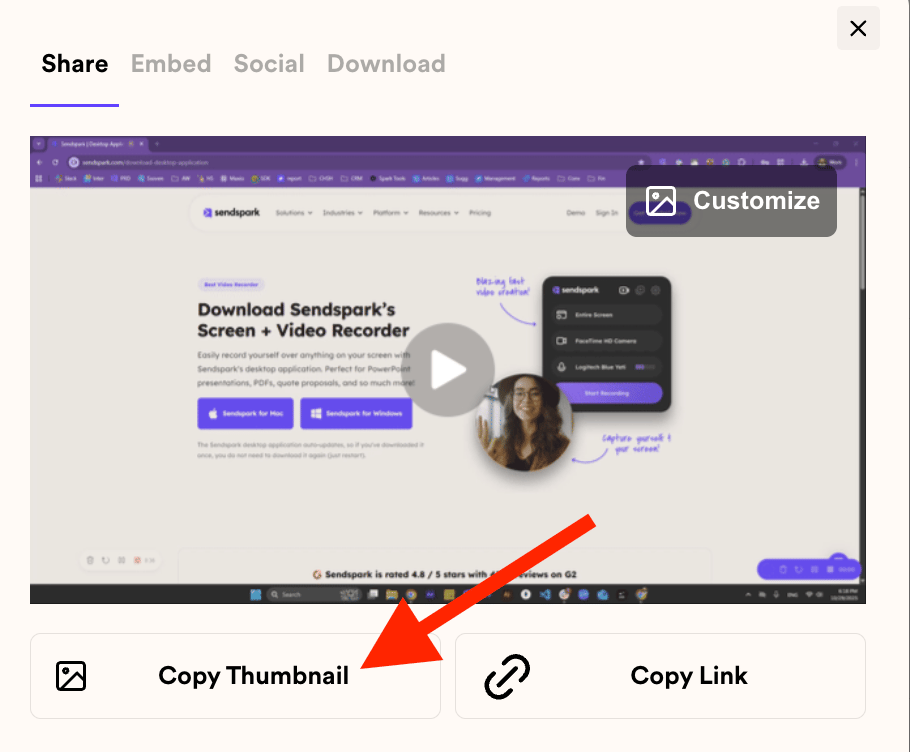Click the Copy Thumbnail button
The width and height of the screenshot is (910, 752).
tap(235, 676)
